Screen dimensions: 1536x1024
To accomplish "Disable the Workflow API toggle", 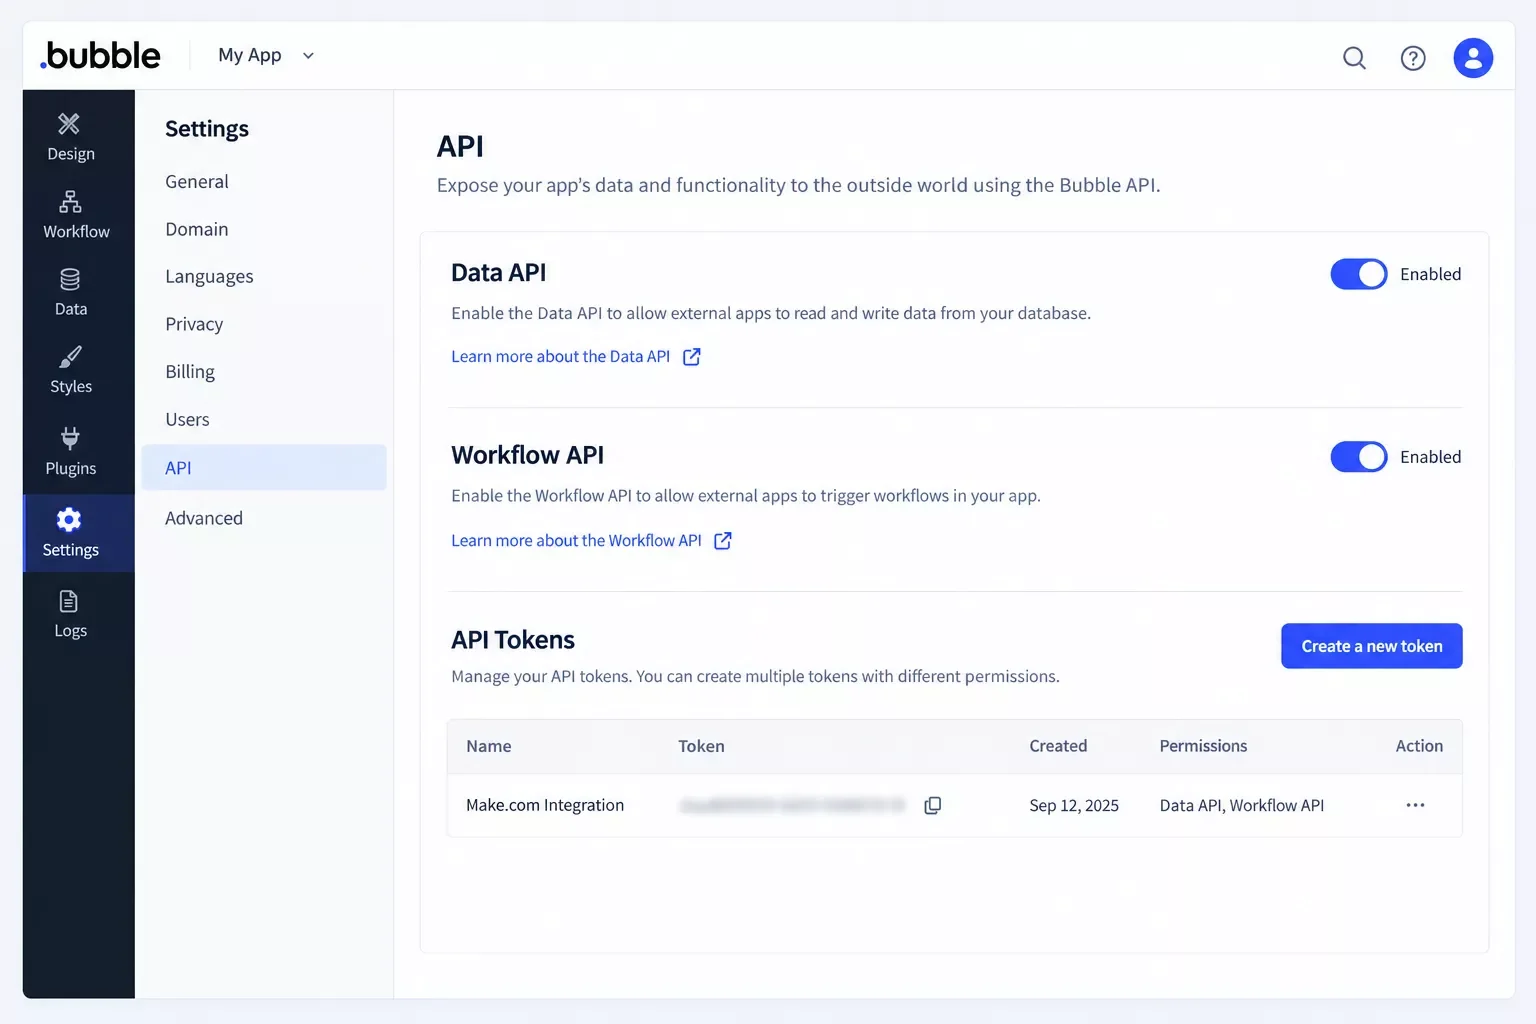I will pos(1359,457).
